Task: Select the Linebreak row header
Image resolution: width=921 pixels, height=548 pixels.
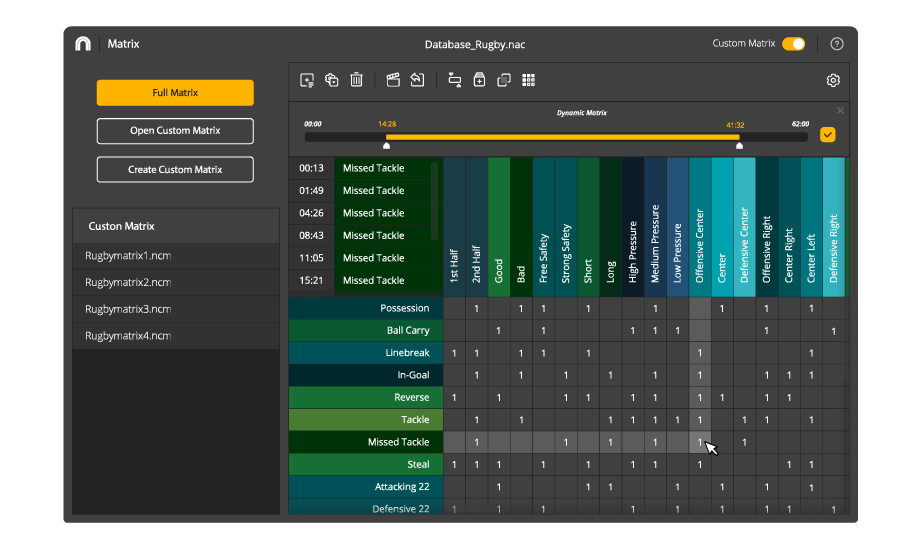Action: [x=366, y=353]
